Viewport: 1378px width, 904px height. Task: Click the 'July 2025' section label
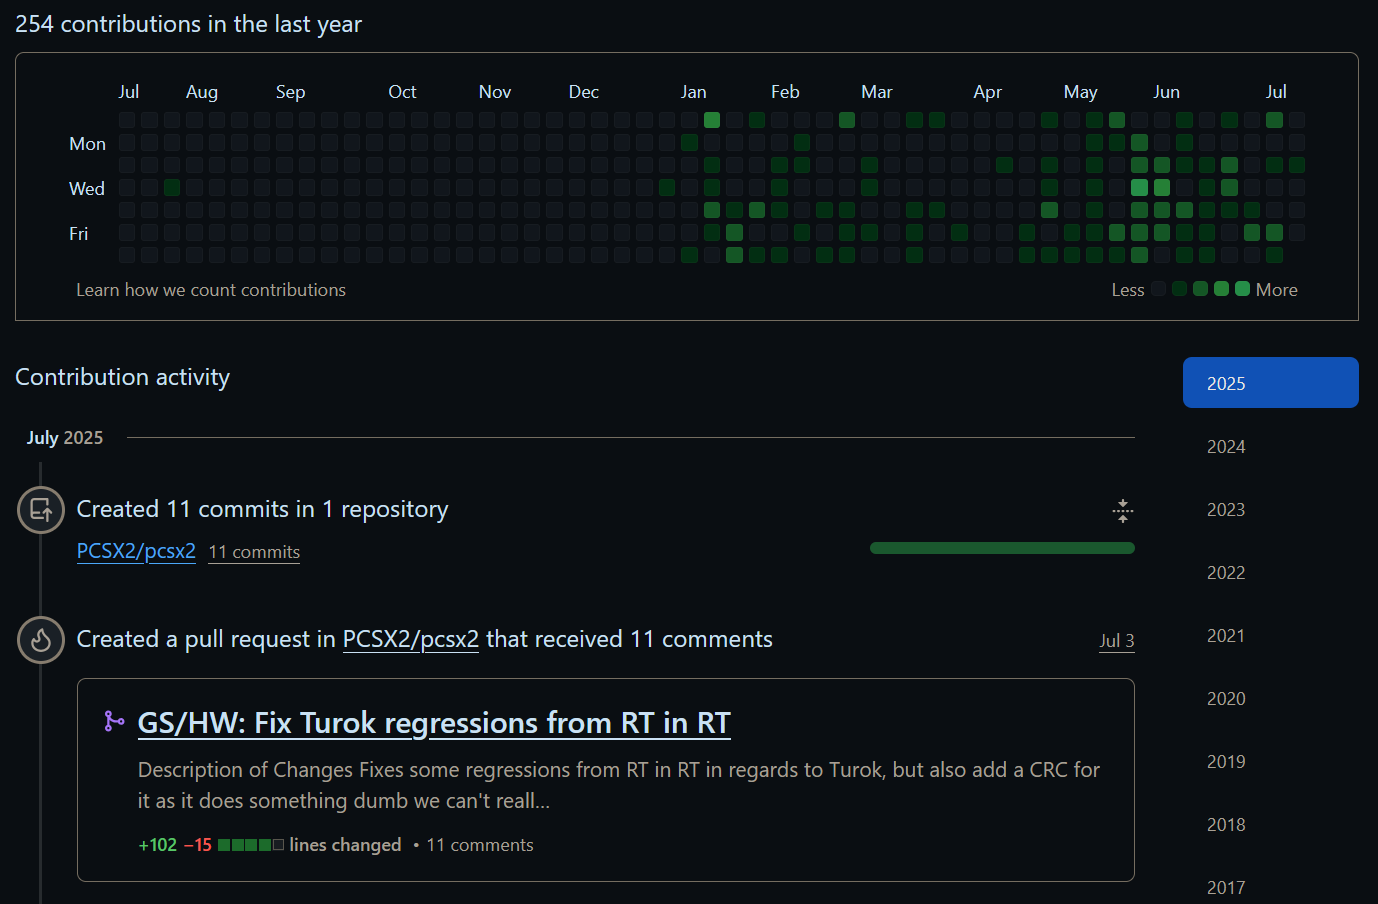pyautogui.click(x=65, y=438)
